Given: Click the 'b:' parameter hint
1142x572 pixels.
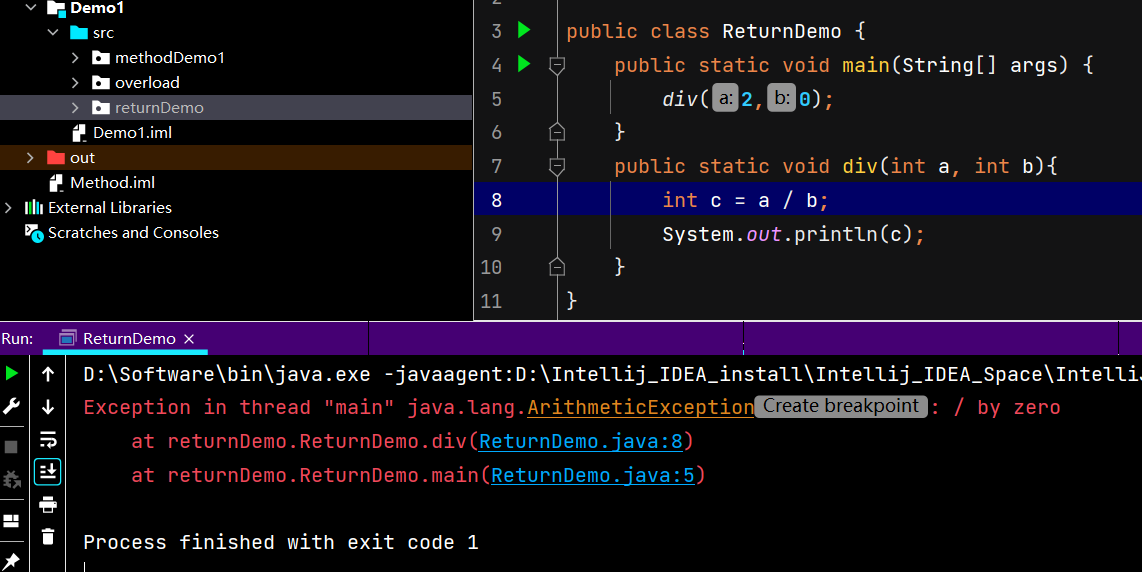Looking at the screenshot, I should tap(781, 98).
